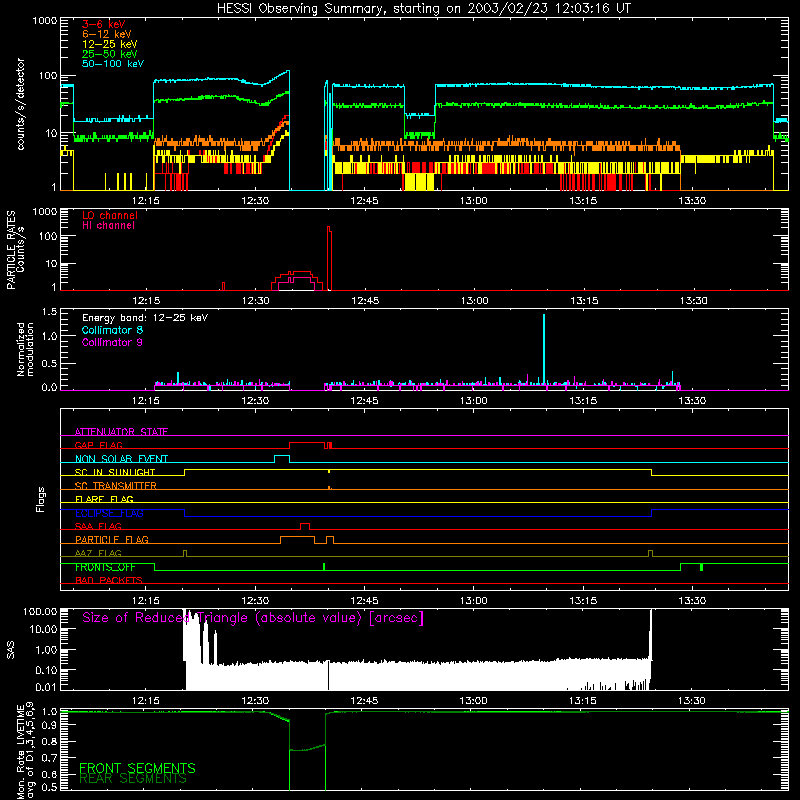Click the 13:00 tick under the count-rate plot
The image size is (800, 800).
(473, 201)
